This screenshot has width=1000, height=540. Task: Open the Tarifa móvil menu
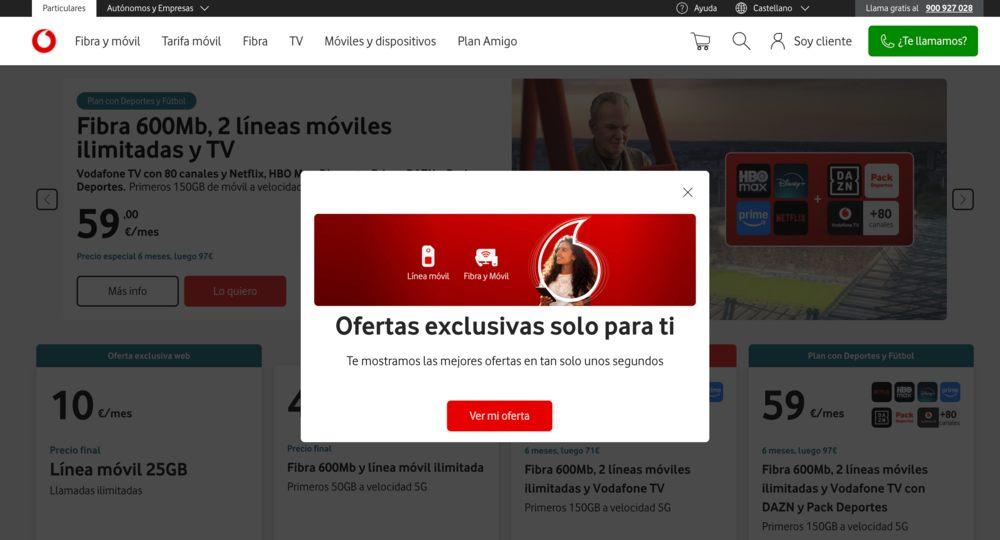191,41
